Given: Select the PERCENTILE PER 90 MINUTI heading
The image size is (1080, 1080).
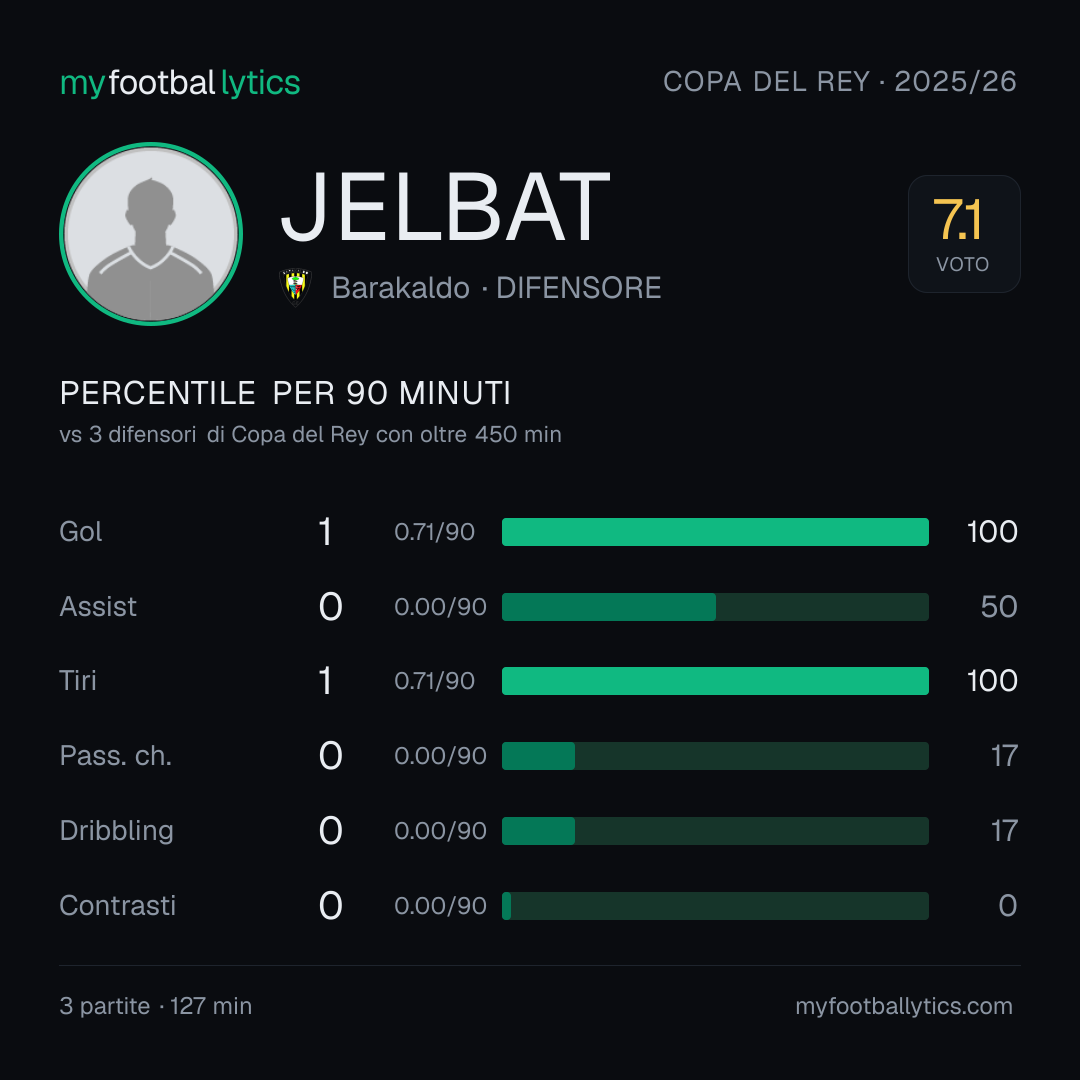Looking at the screenshot, I should tap(285, 393).
